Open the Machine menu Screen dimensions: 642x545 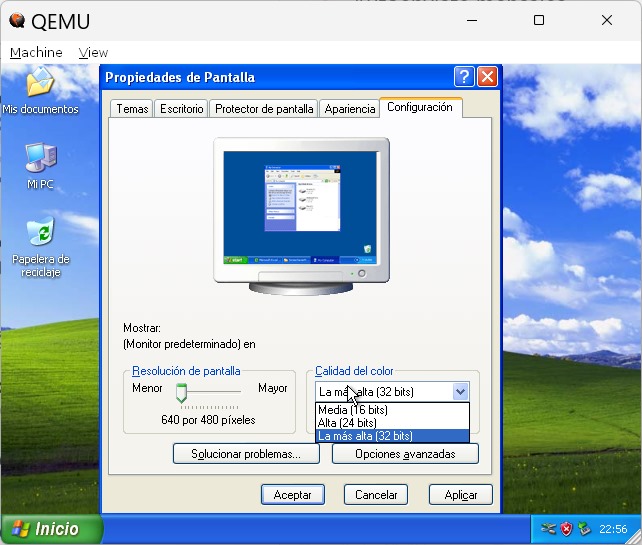tap(36, 52)
